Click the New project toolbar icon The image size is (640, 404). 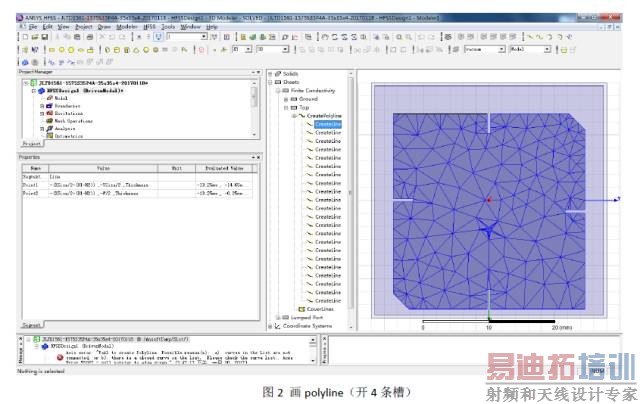pos(25,37)
